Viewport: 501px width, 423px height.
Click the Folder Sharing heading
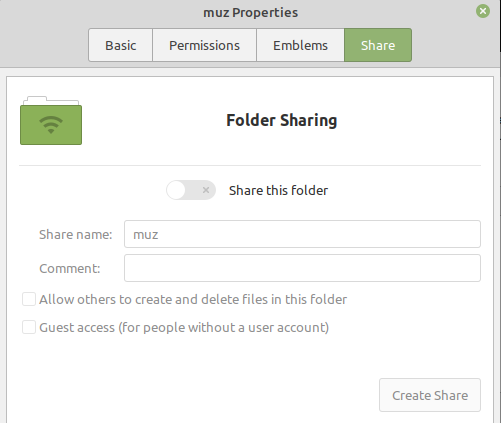point(282,120)
